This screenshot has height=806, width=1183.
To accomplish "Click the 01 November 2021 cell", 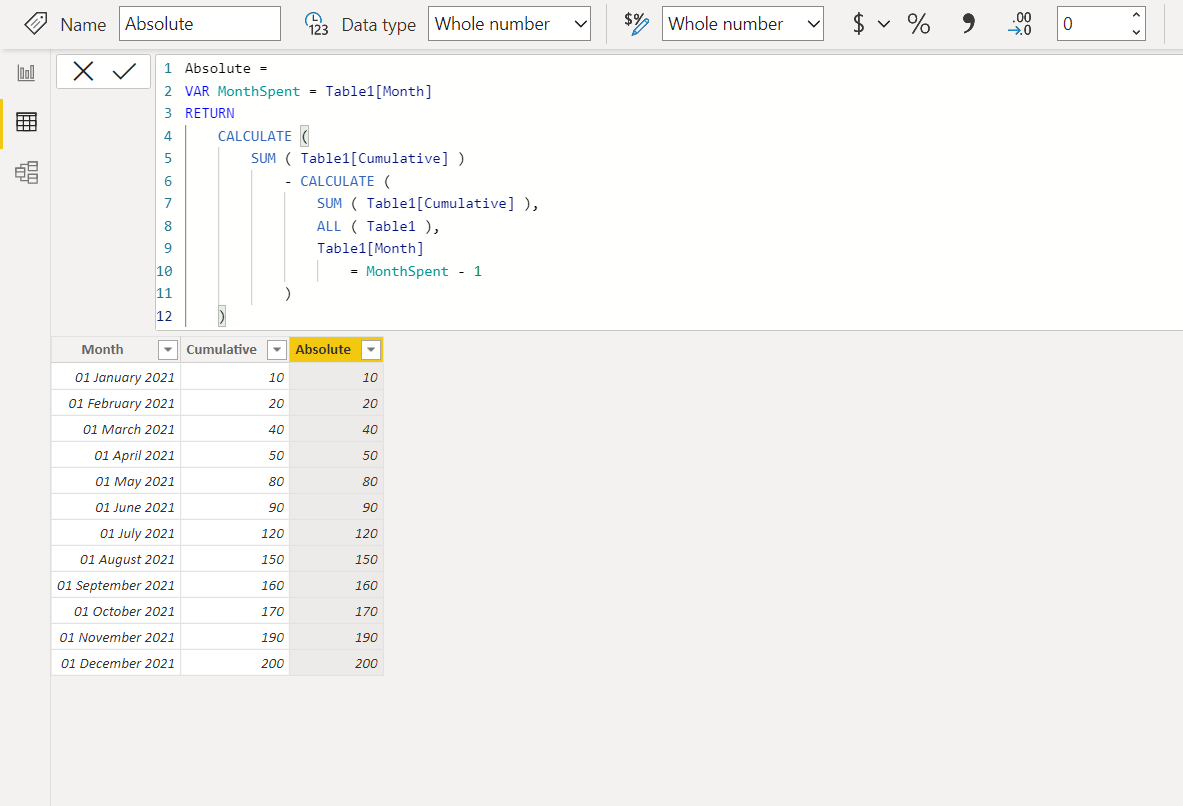I will click(116, 637).
